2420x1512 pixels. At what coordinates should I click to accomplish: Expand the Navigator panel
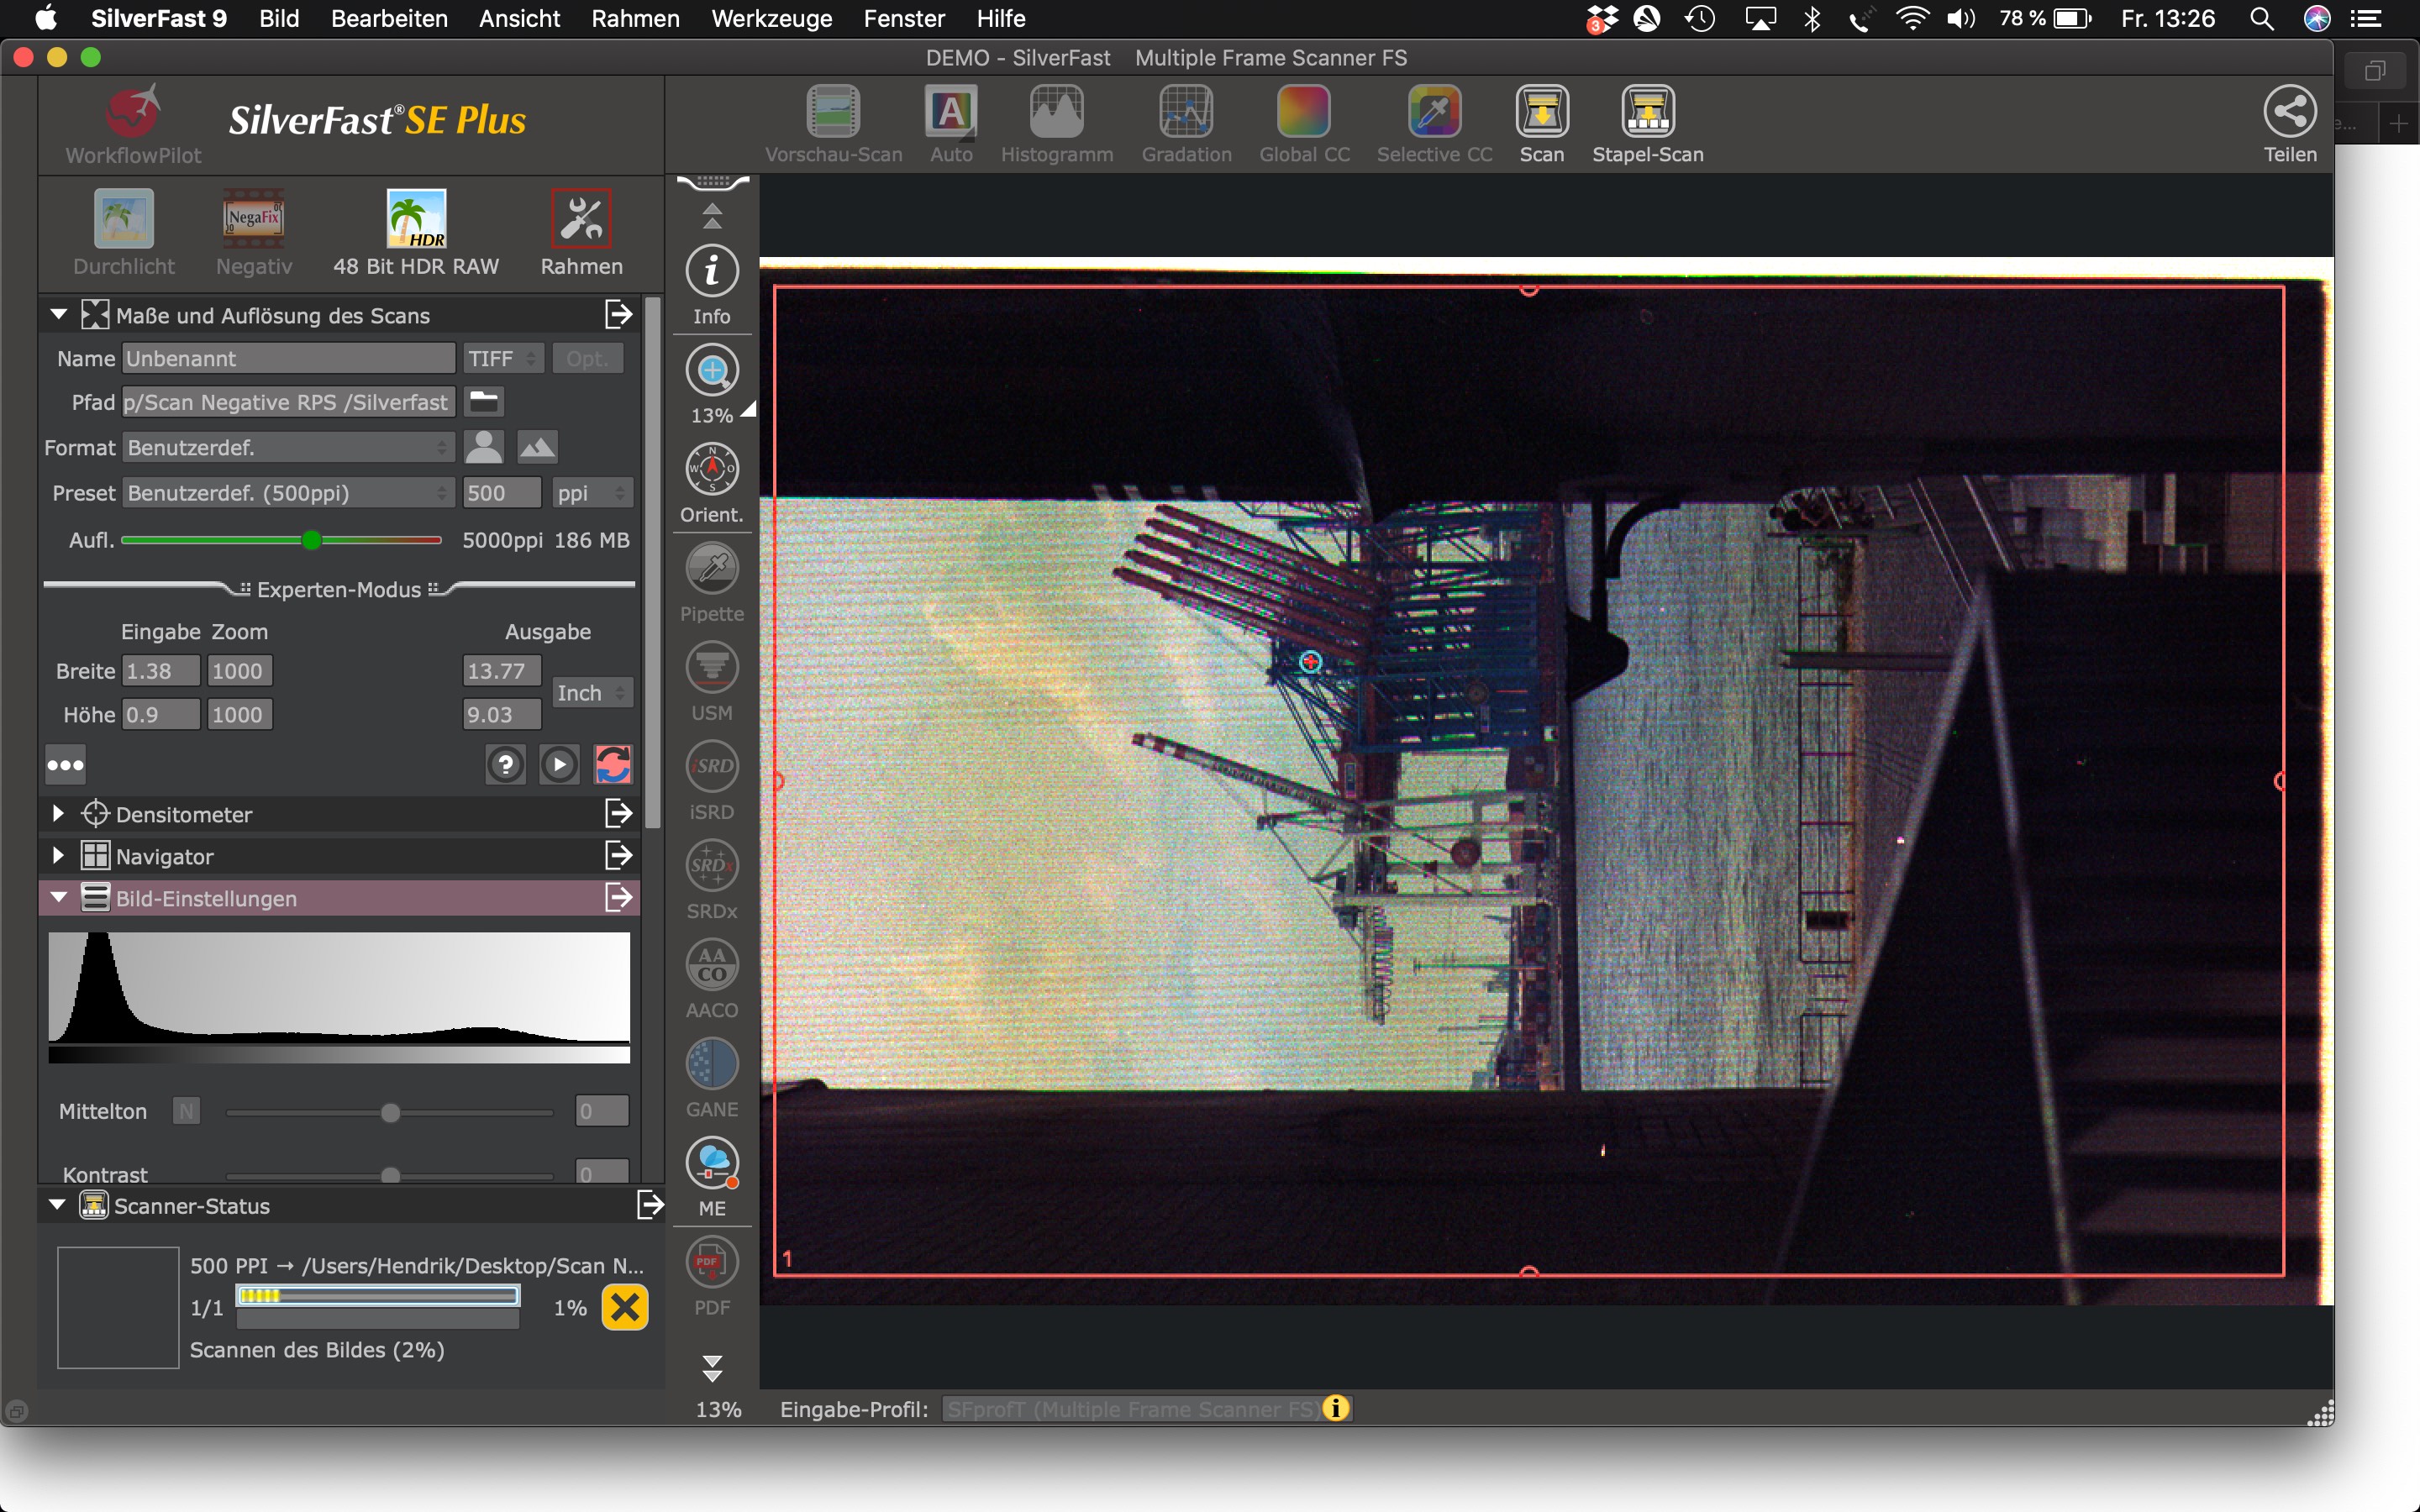[58, 856]
